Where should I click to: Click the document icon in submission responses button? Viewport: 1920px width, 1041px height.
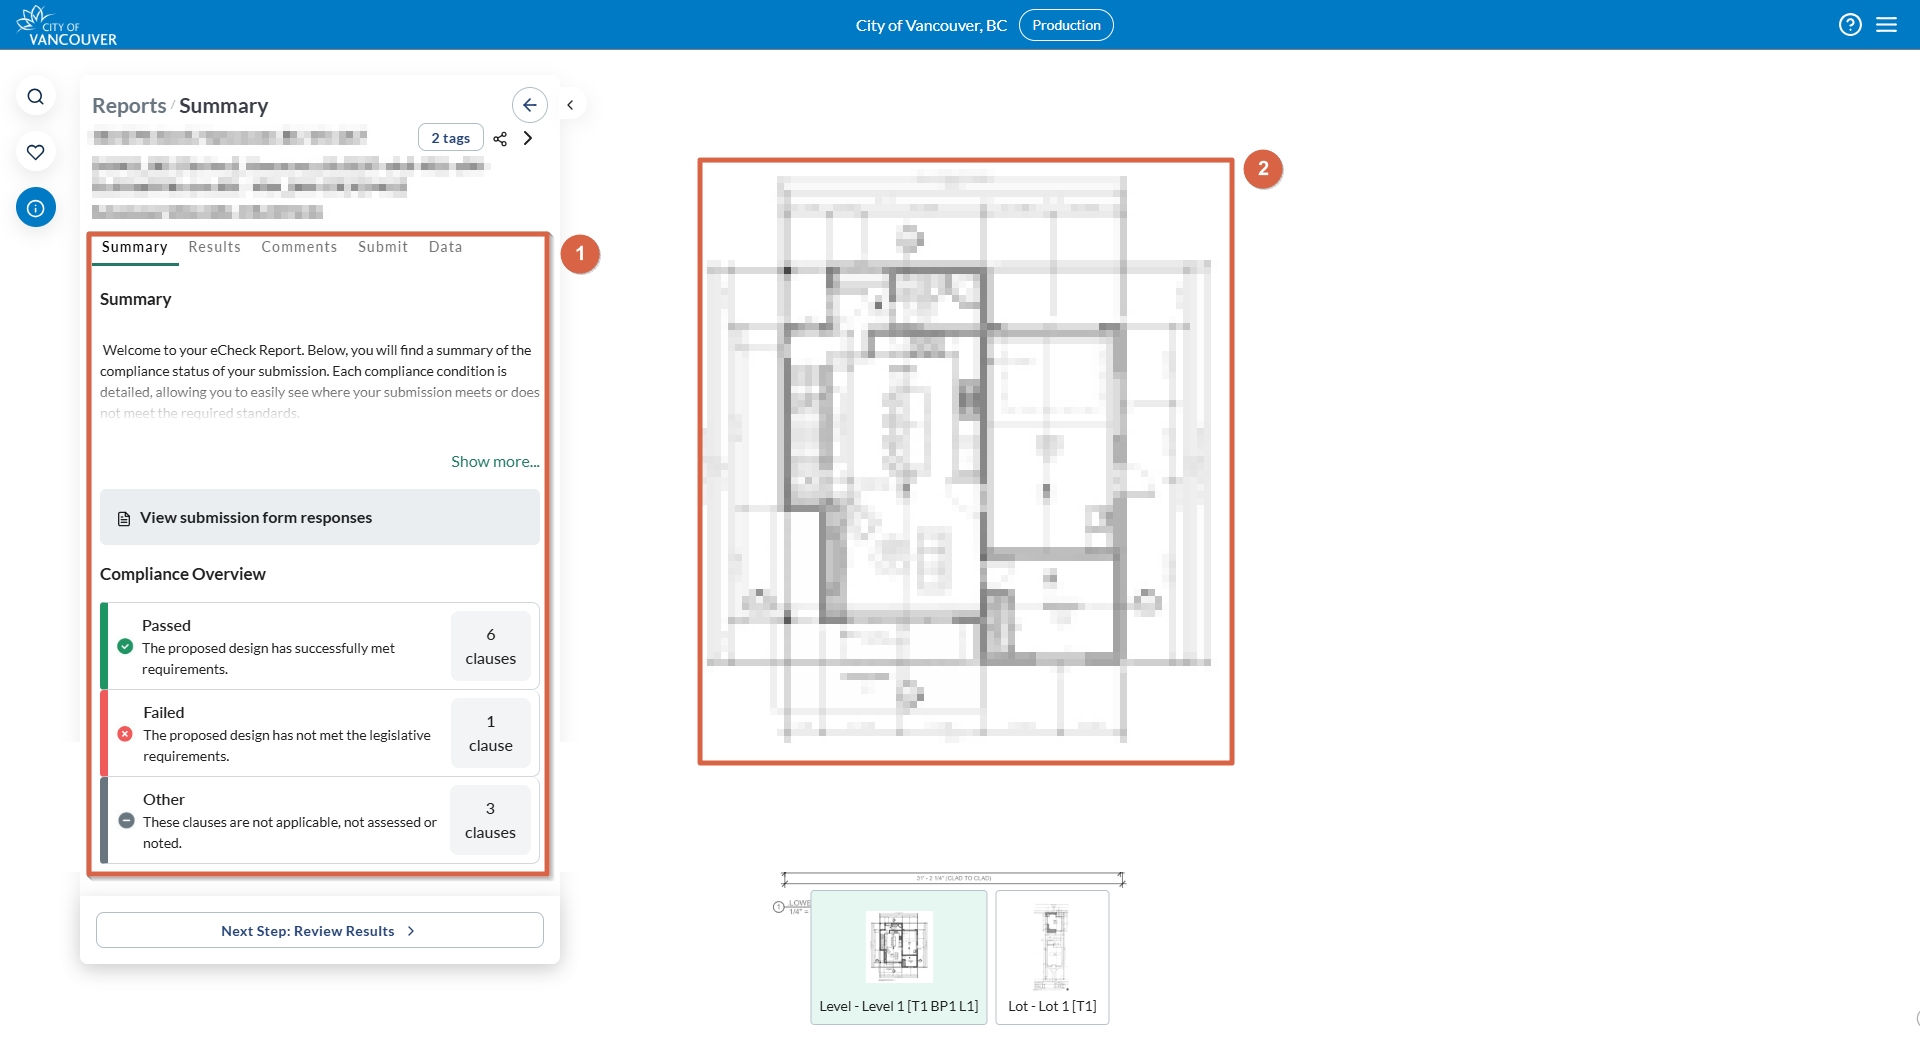pyautogui.click(x=124, y=518)
